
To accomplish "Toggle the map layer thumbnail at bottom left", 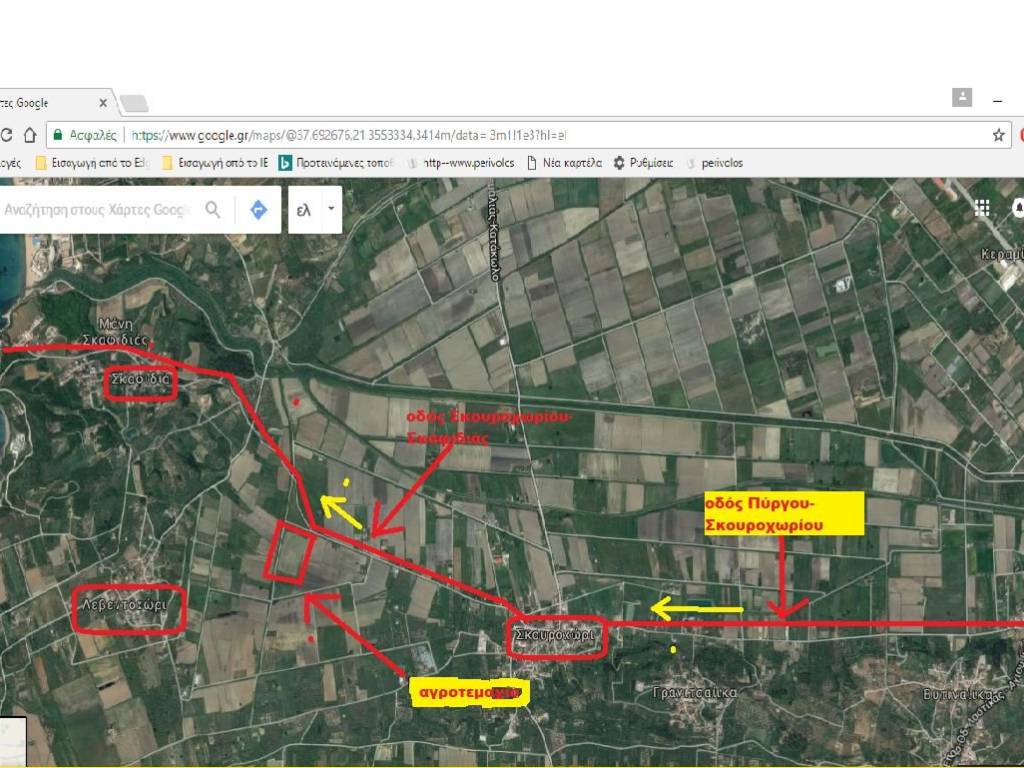I will pos(12,741).
